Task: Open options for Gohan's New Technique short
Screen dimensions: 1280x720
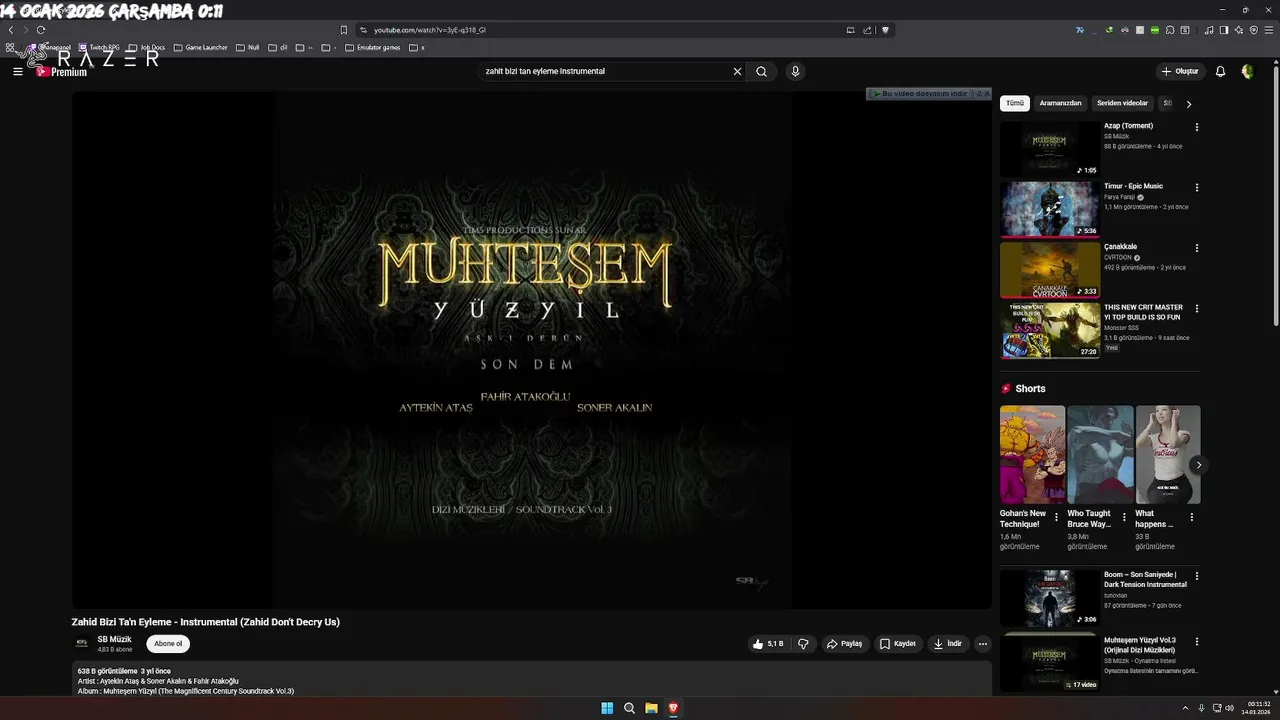Action: pyautogui.click(x=1056, y=517)
